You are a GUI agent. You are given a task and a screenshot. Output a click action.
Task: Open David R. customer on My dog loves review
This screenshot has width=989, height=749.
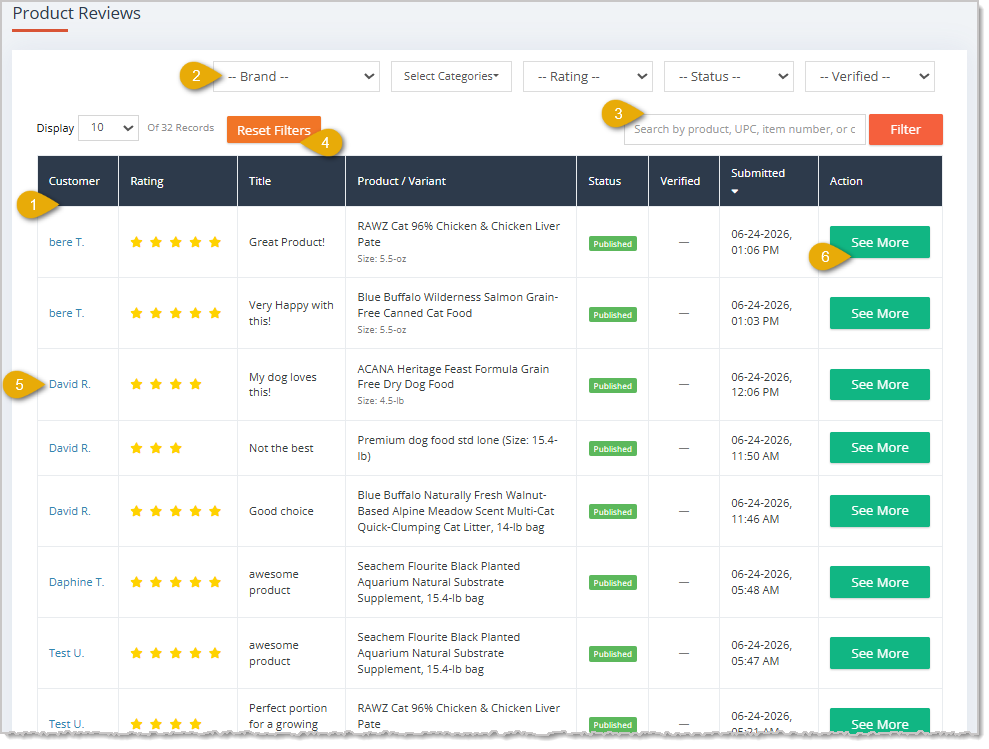click(69, 384)
